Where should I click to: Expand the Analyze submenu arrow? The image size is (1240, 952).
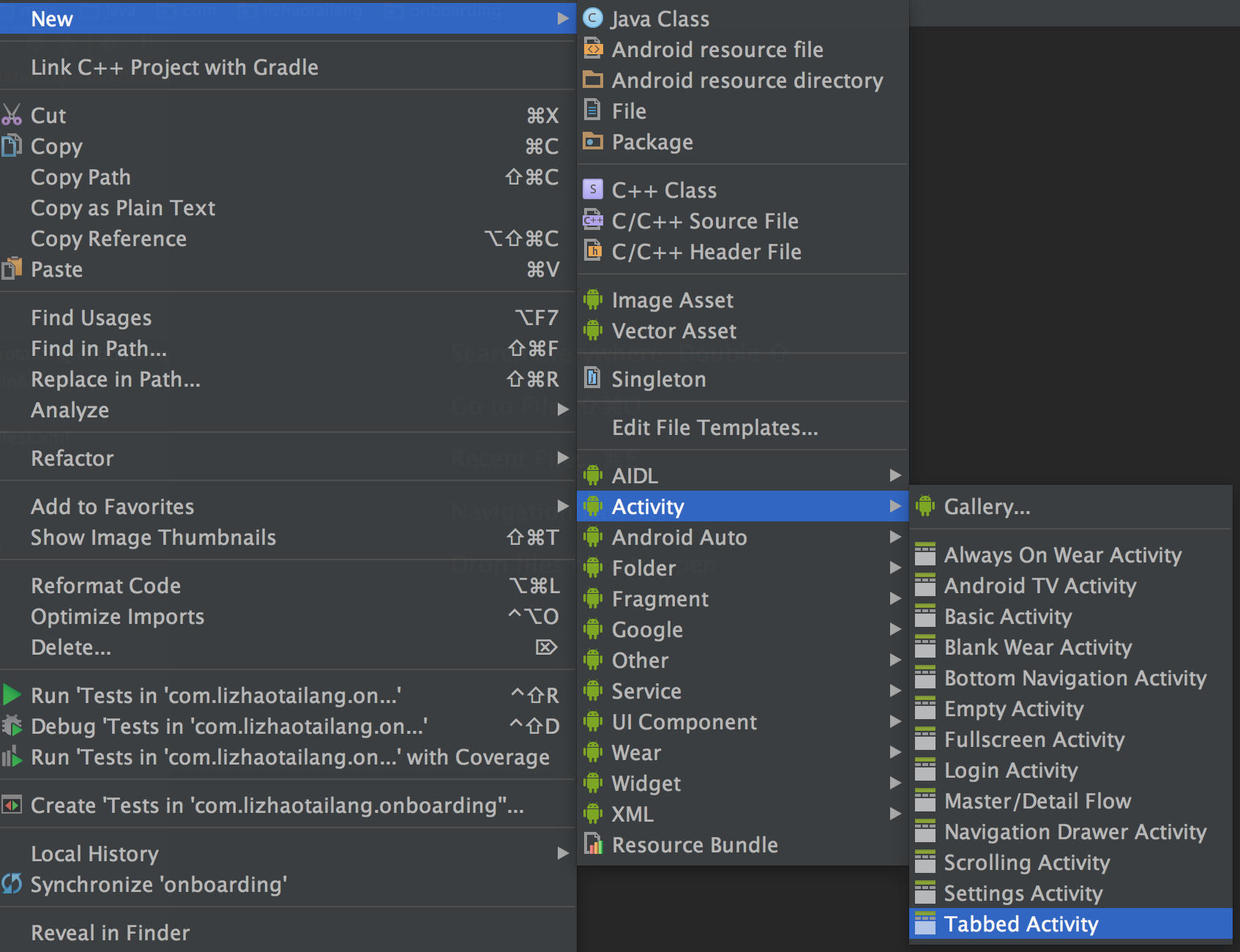click(x=563, y=410)
